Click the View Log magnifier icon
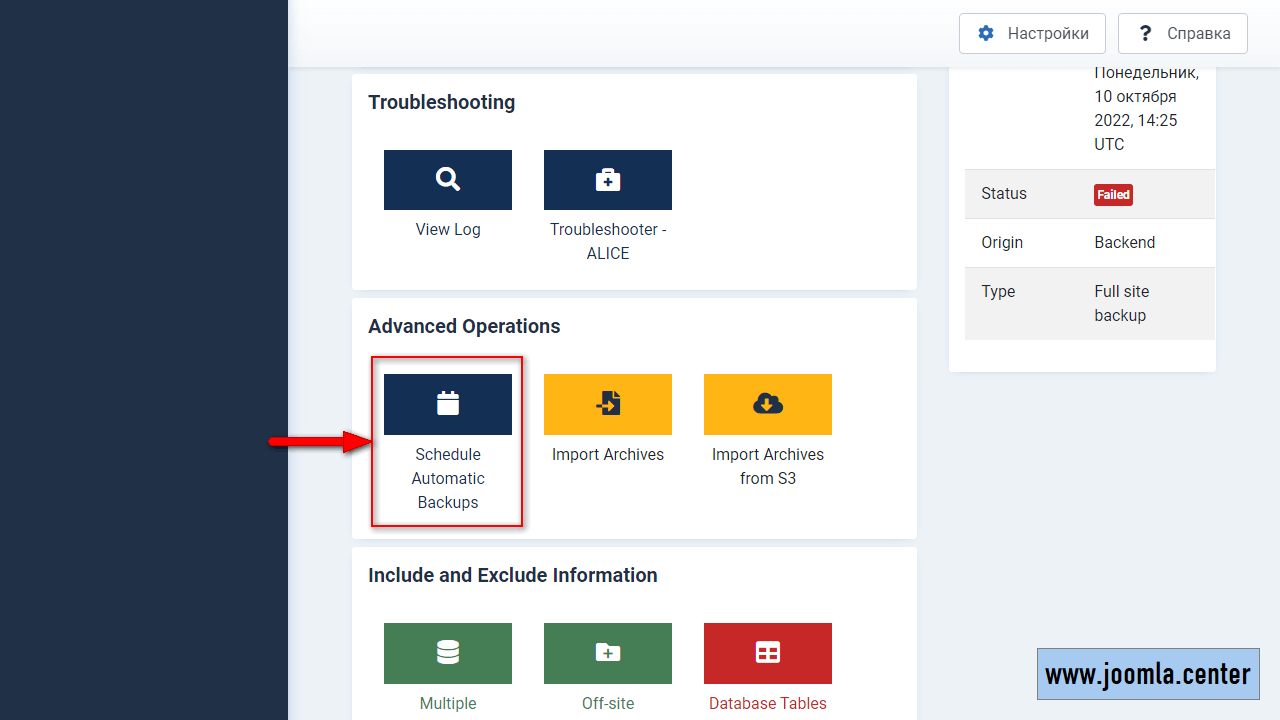Image resolution: width=1280 pixels, height=720 pixels. point(448,180)
